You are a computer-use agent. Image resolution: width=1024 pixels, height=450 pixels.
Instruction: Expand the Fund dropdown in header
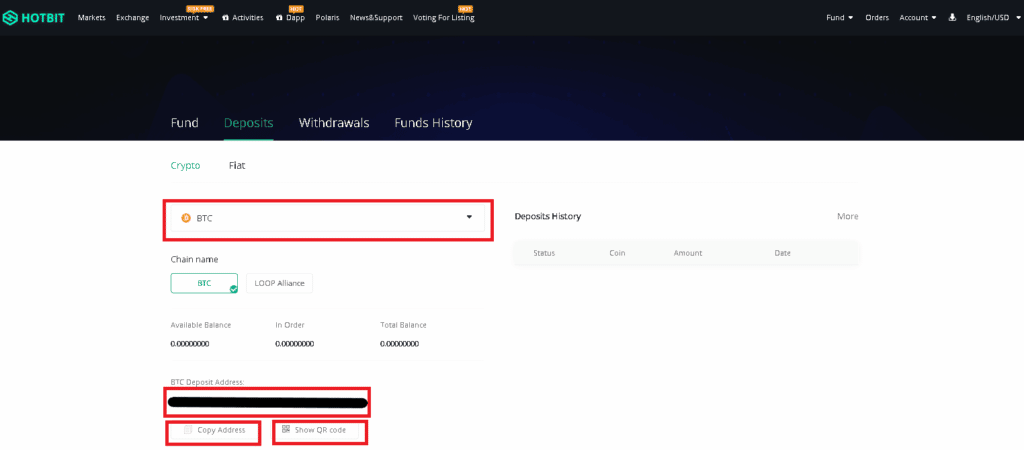pos(840,18)
